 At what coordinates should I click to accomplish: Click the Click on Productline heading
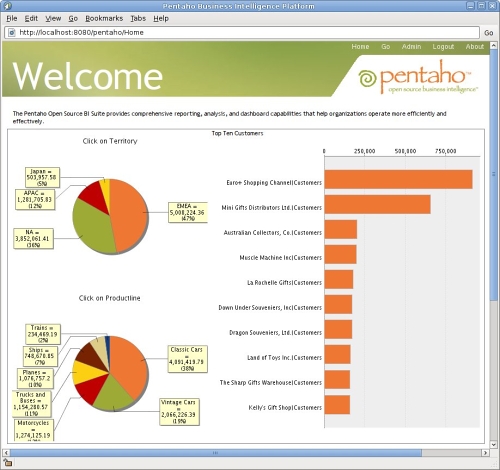point(109,298)
